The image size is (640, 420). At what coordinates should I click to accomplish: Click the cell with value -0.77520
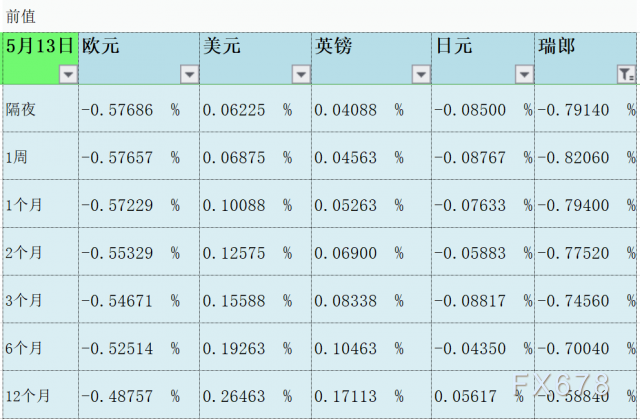[x=585, y=251]
